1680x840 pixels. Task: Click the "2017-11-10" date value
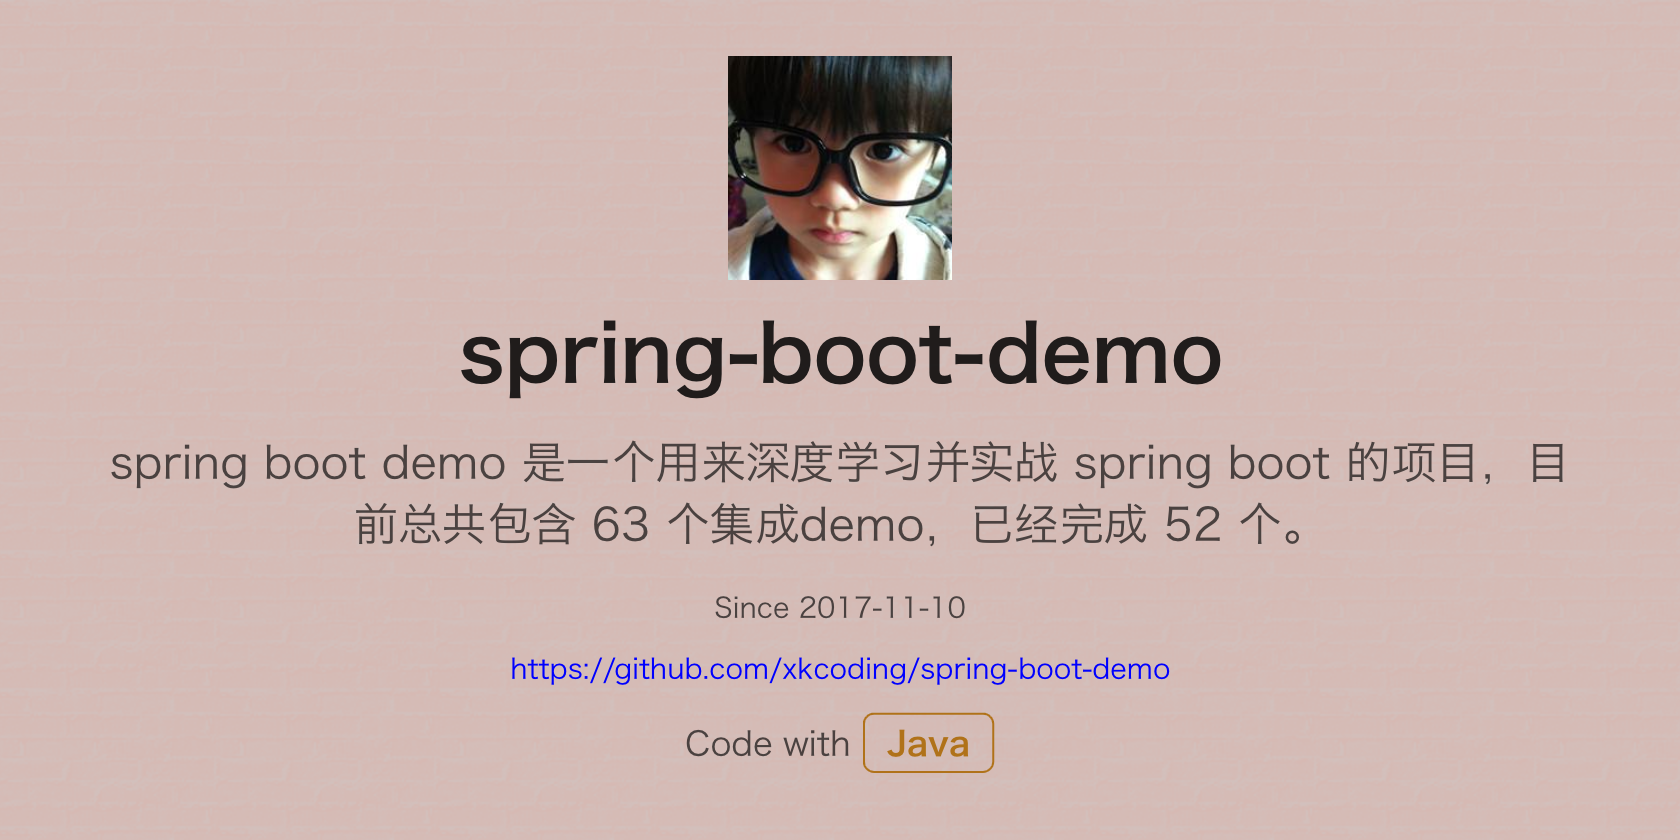[x=882, y=607]
